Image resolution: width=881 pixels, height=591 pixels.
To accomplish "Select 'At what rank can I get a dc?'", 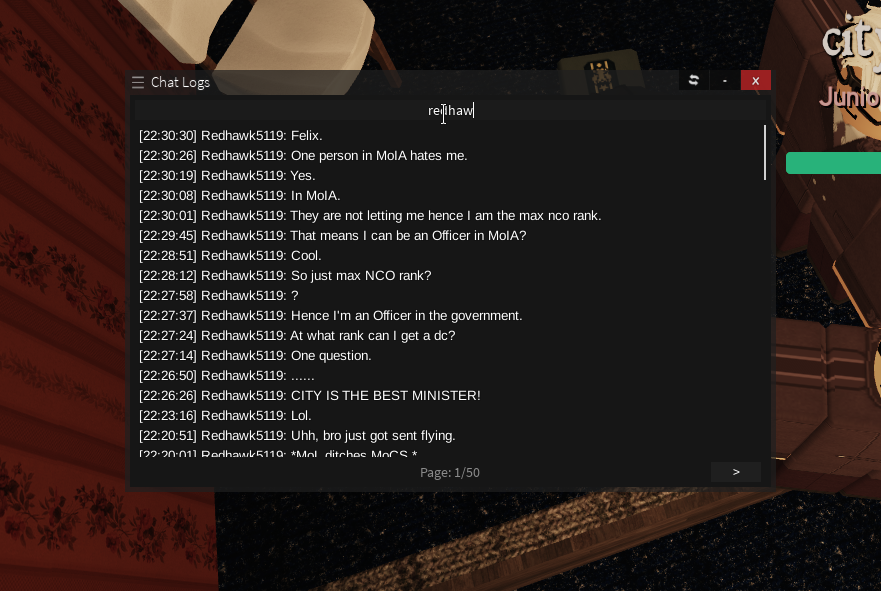I will click(297, 335).
